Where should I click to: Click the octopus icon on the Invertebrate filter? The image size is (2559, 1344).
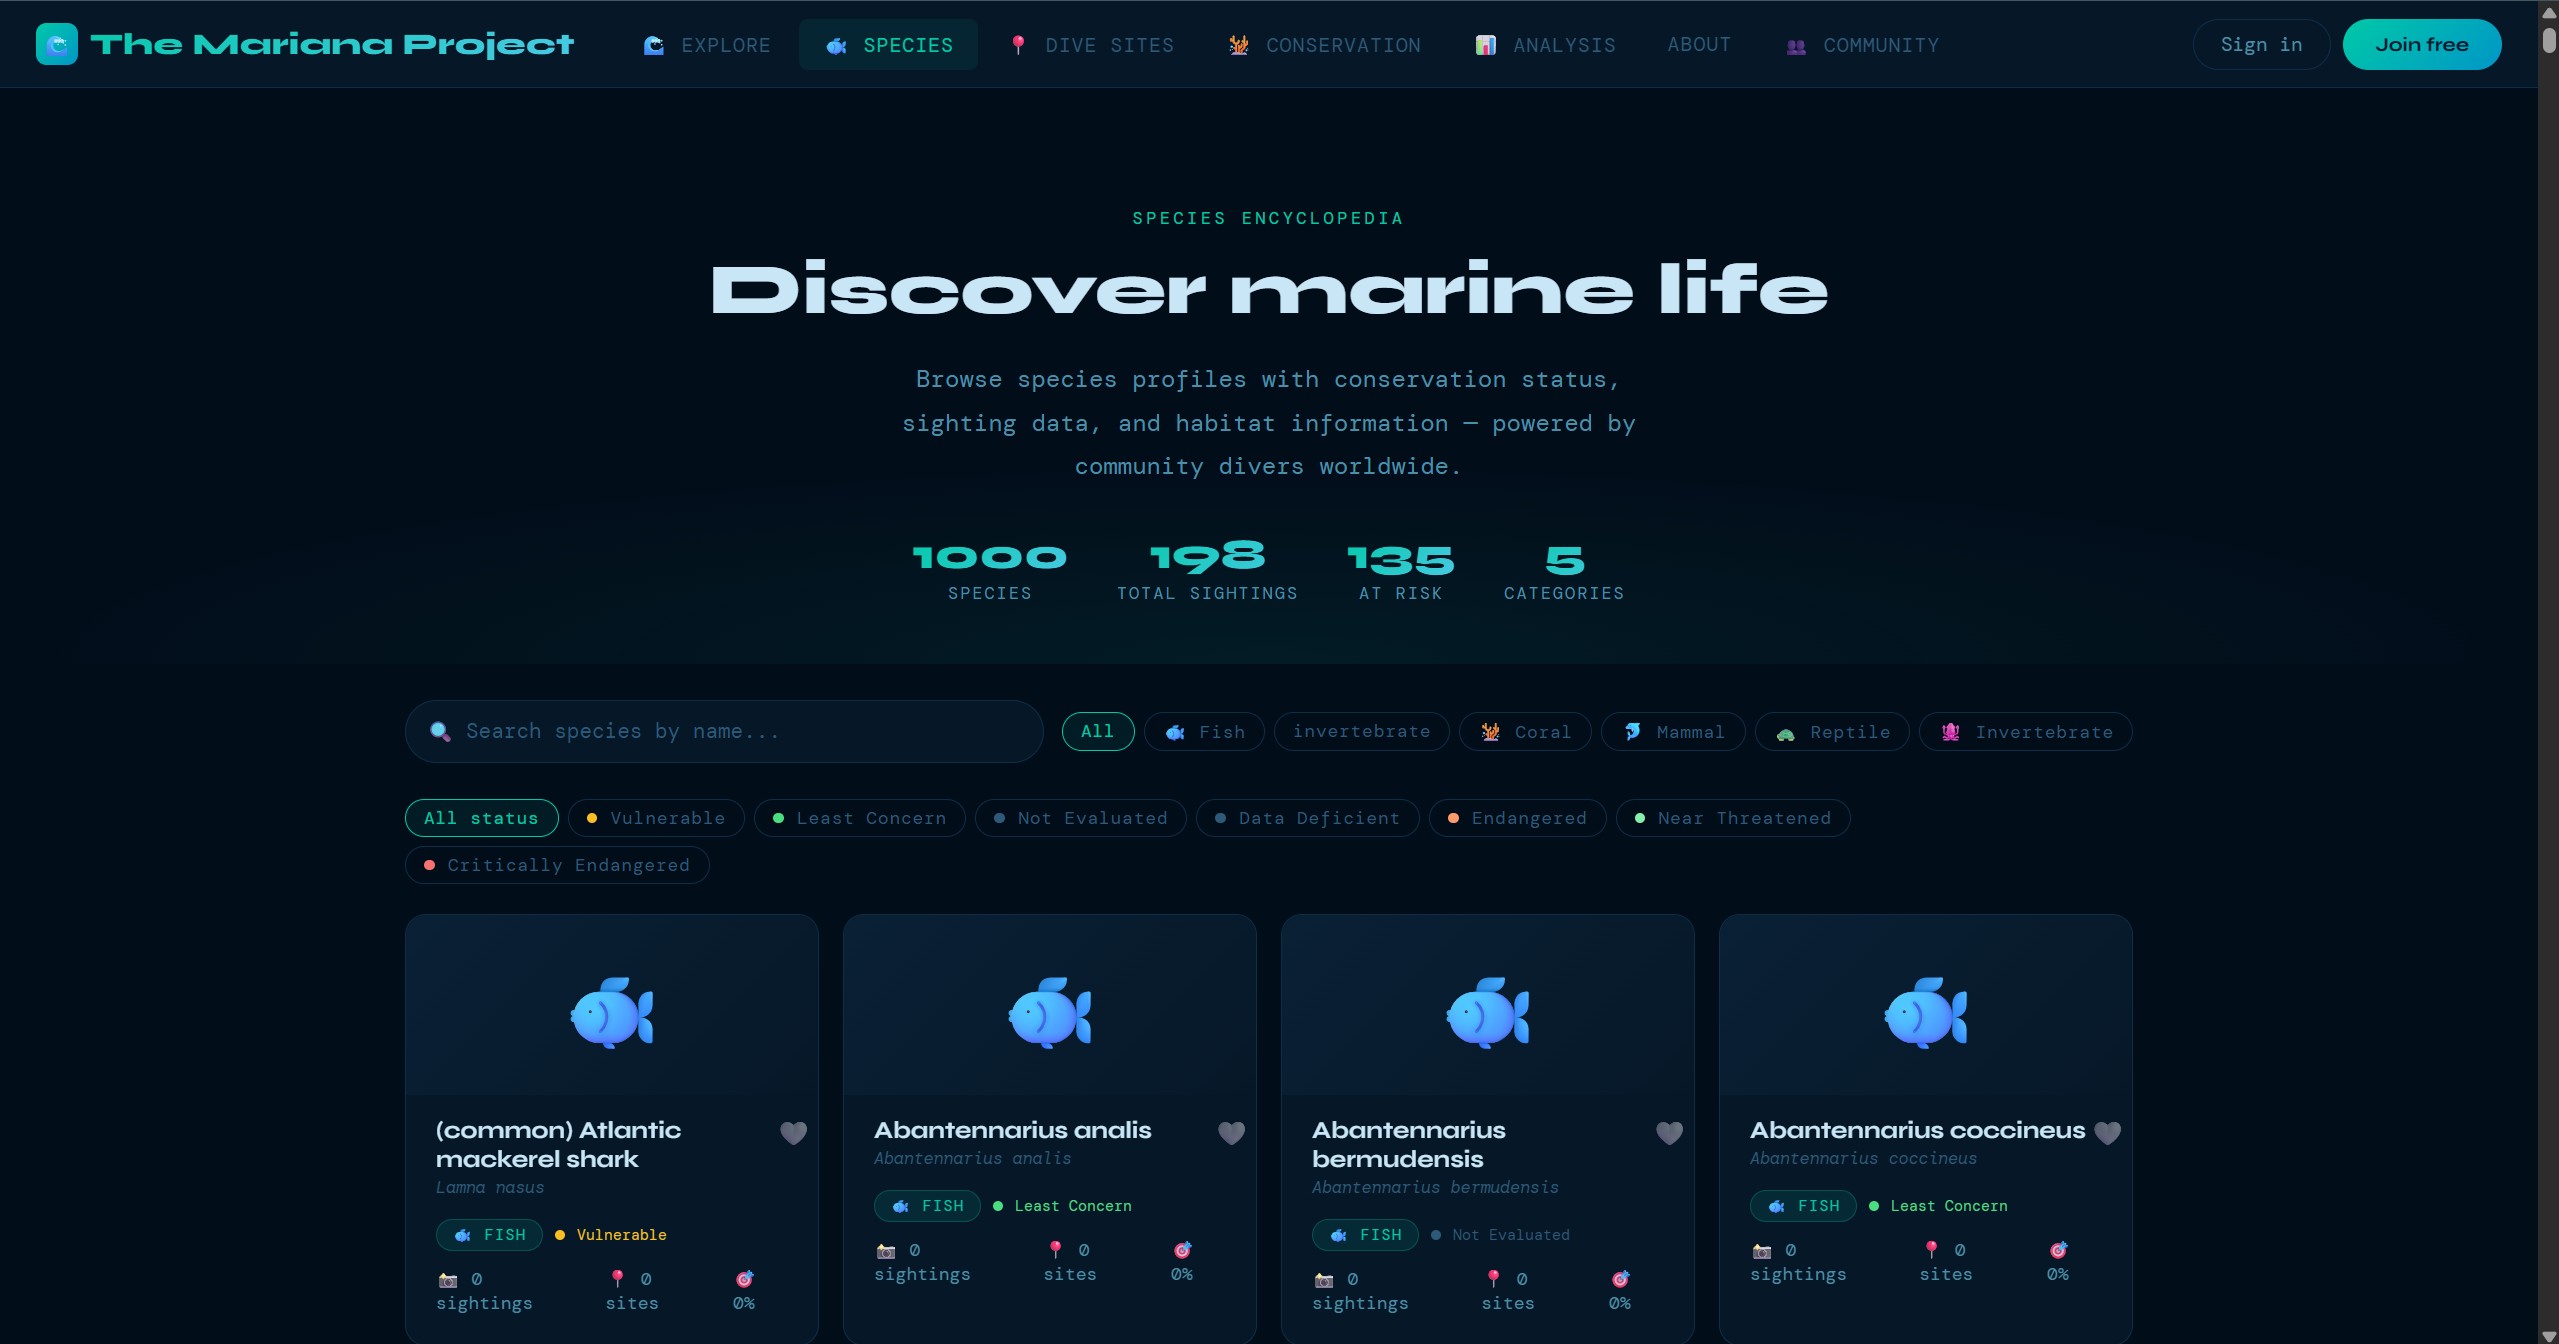[x=1949, y=731]
